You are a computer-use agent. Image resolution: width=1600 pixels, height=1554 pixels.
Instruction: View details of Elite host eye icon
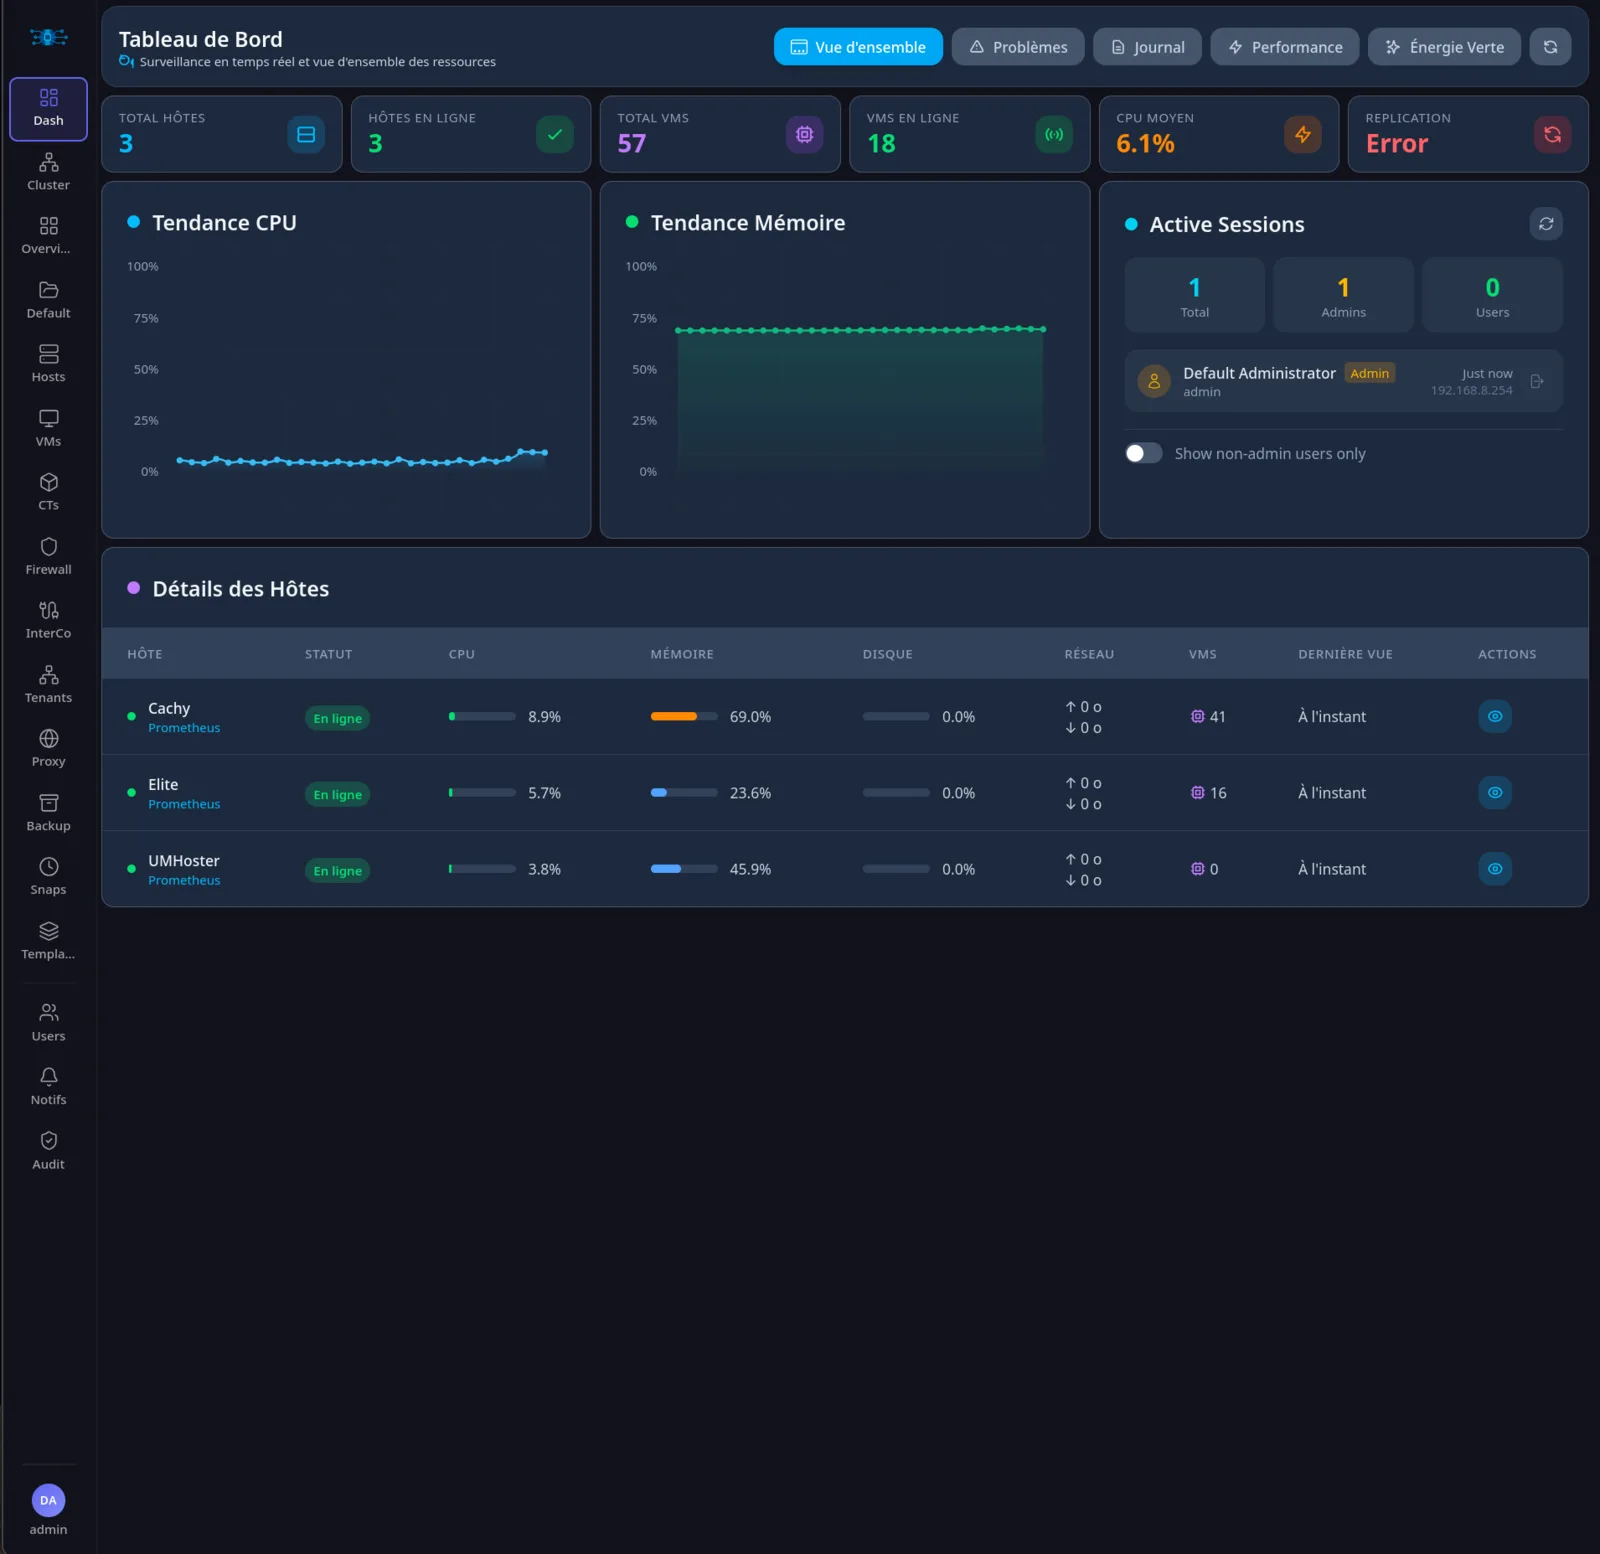click(x=1495, y=792)
